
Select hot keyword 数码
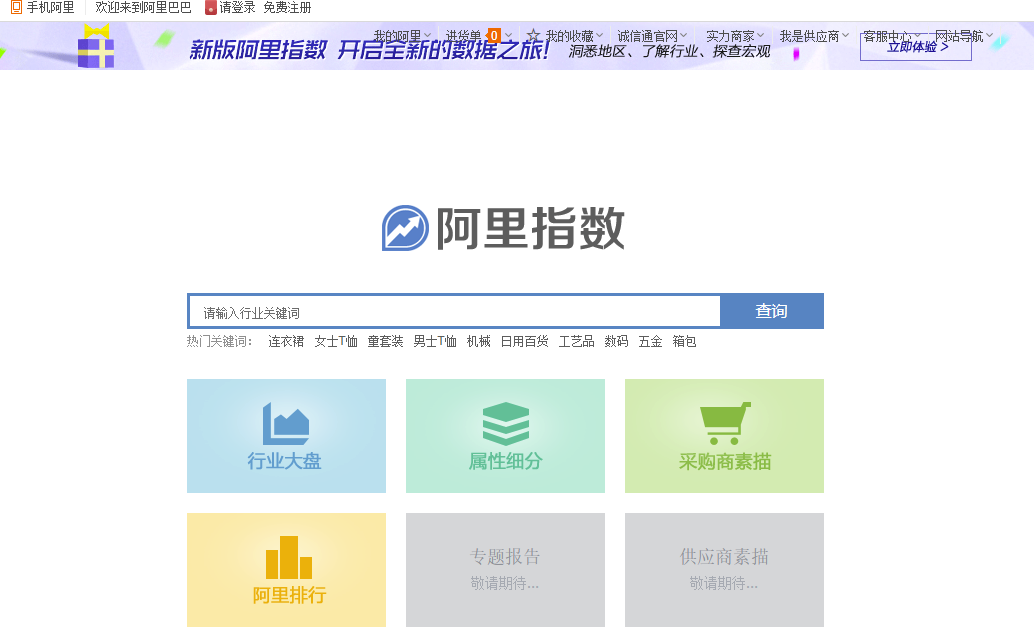[617, 341]
